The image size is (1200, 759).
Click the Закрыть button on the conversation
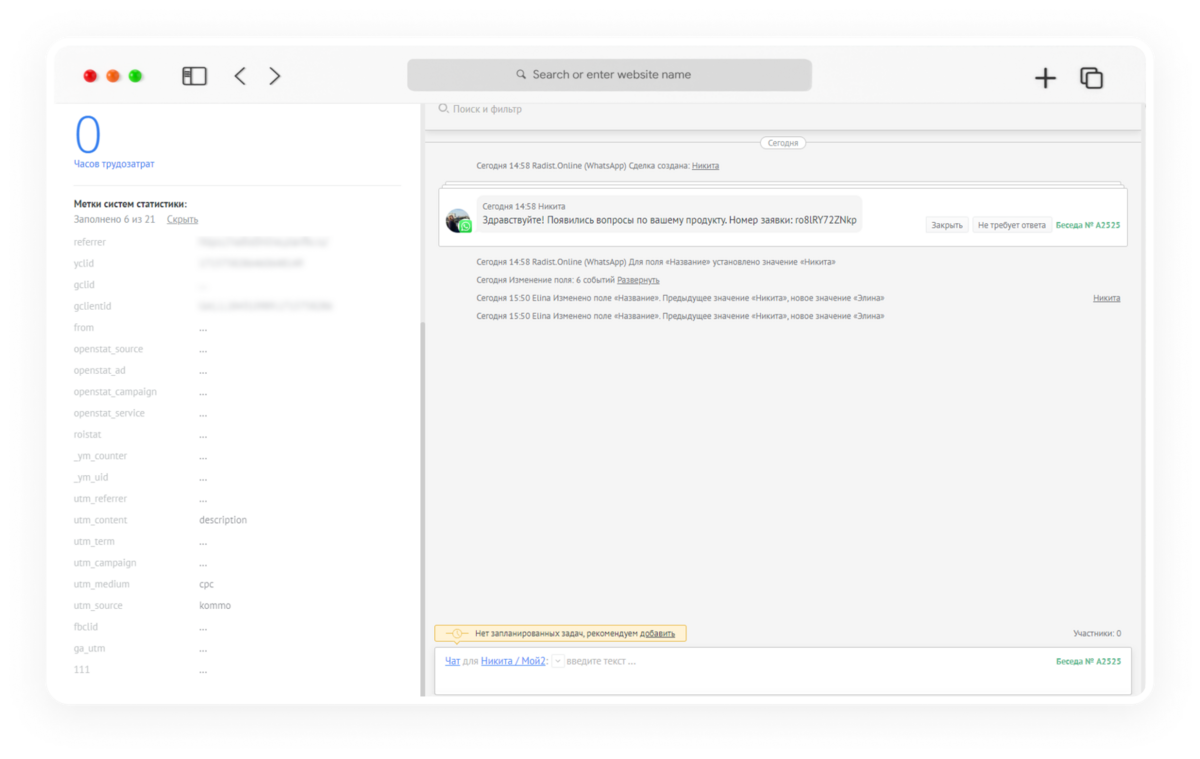[x=947, y=225]
